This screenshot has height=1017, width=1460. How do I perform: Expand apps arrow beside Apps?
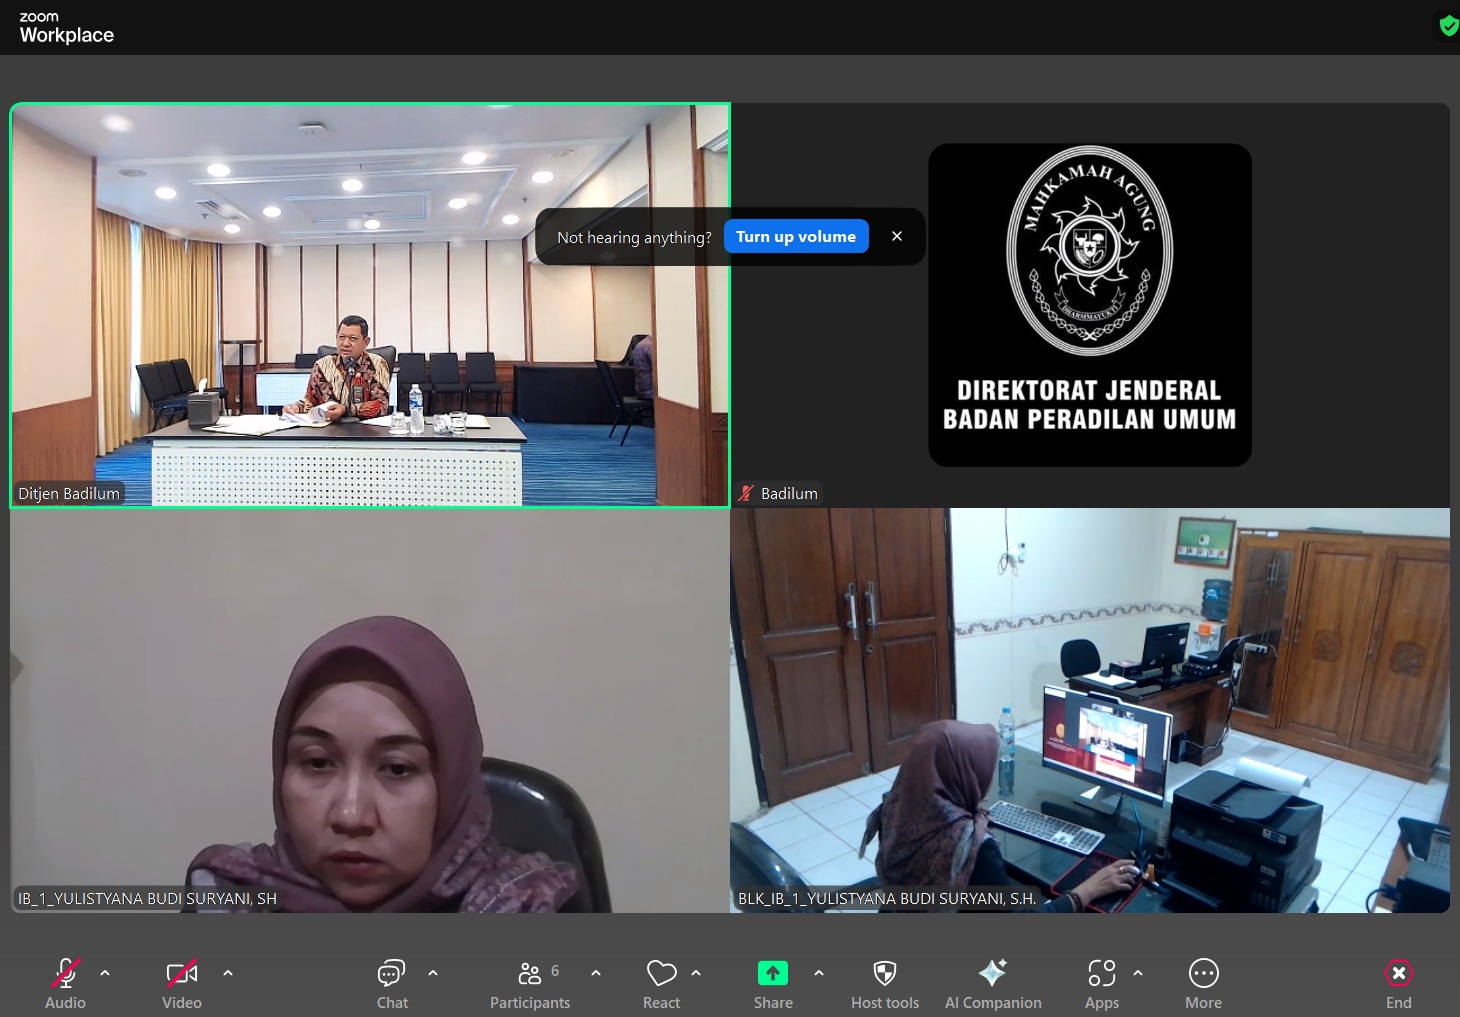tap(1138, 972)
